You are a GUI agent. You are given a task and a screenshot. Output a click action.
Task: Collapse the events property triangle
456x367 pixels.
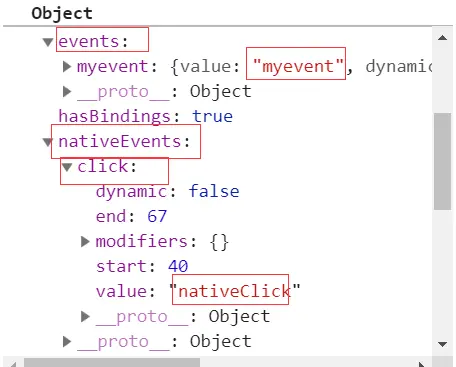(48, 42)
